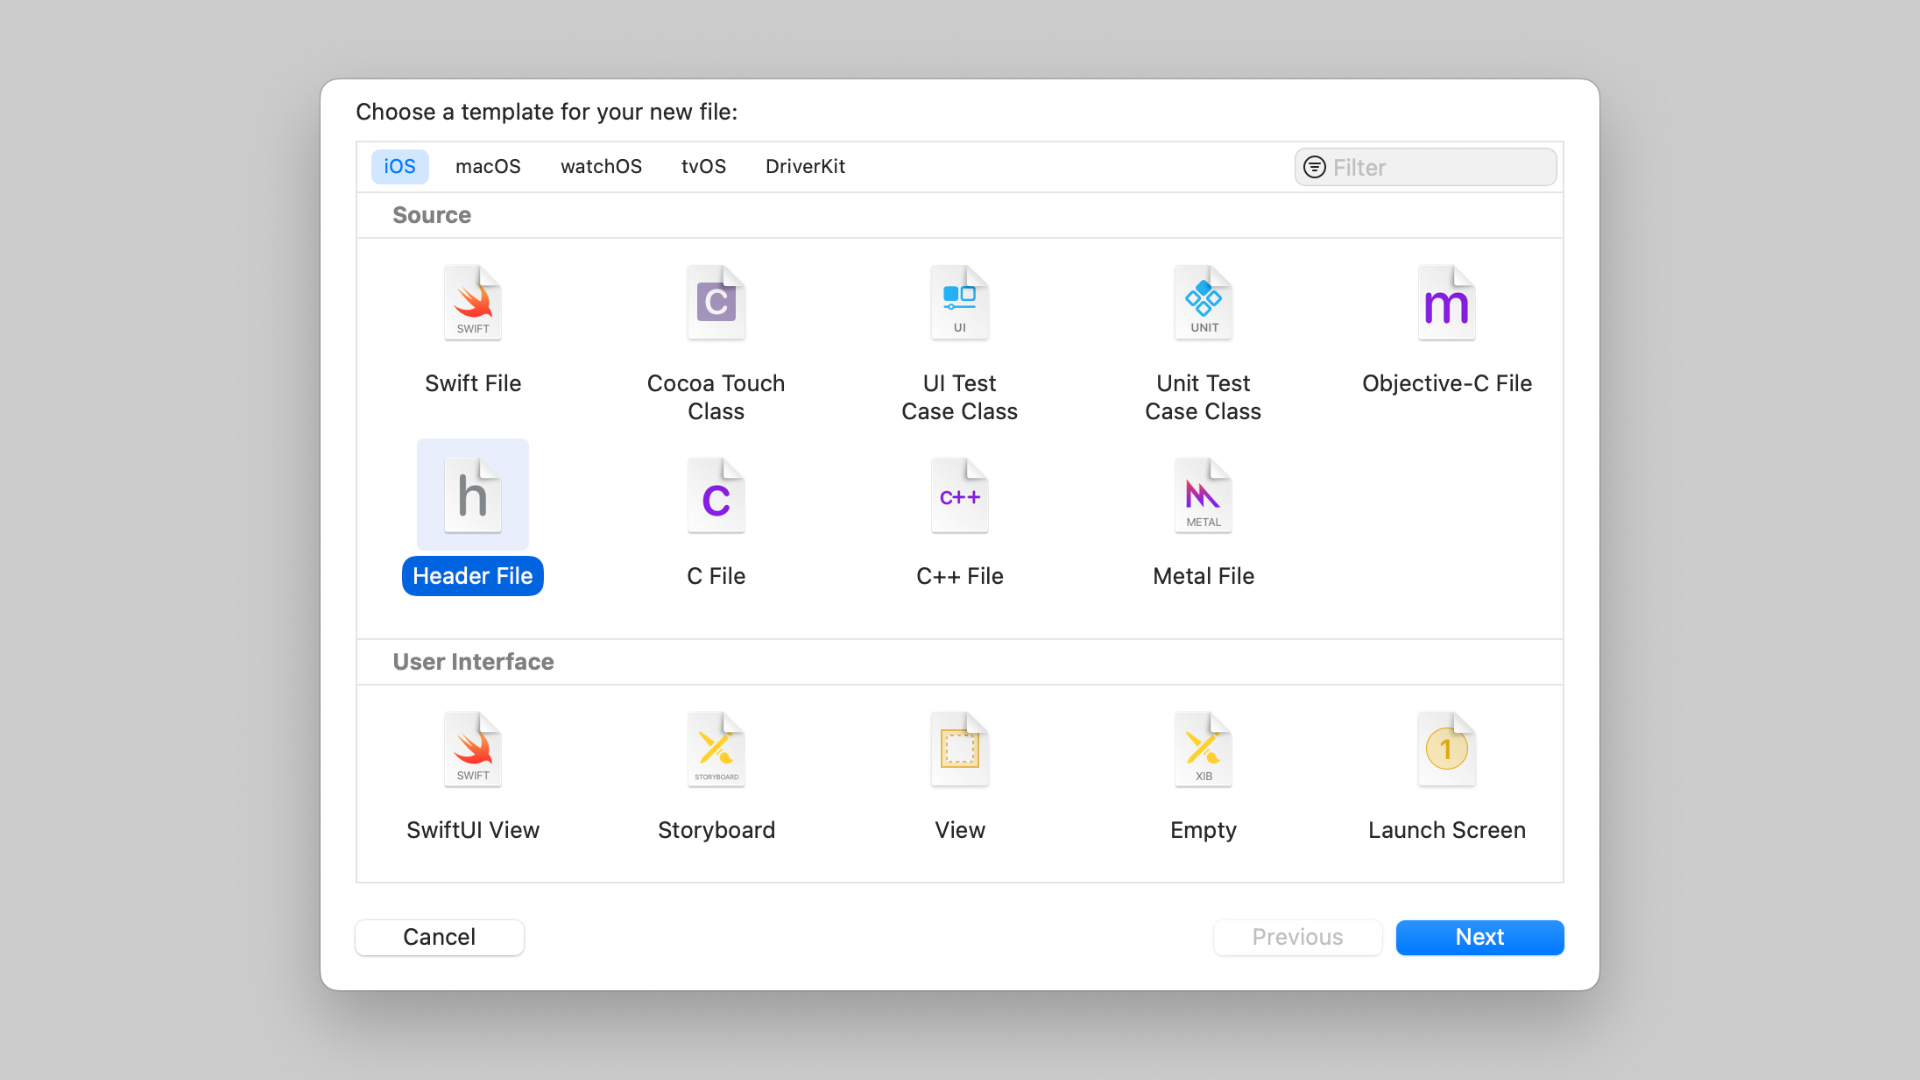1920x1080 pixels.
Task: Switch to the macOS platform tab
Action: click(488, 167)
